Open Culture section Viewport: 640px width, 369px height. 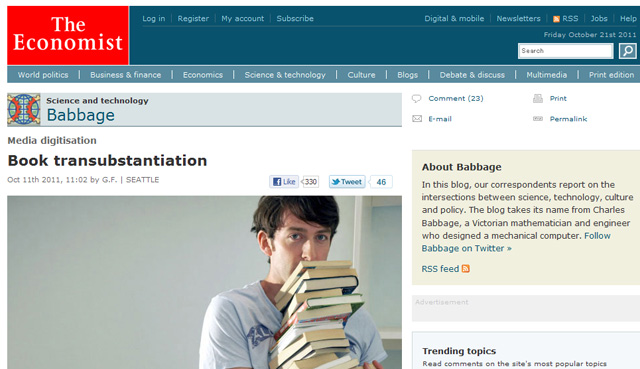(361, 75)
